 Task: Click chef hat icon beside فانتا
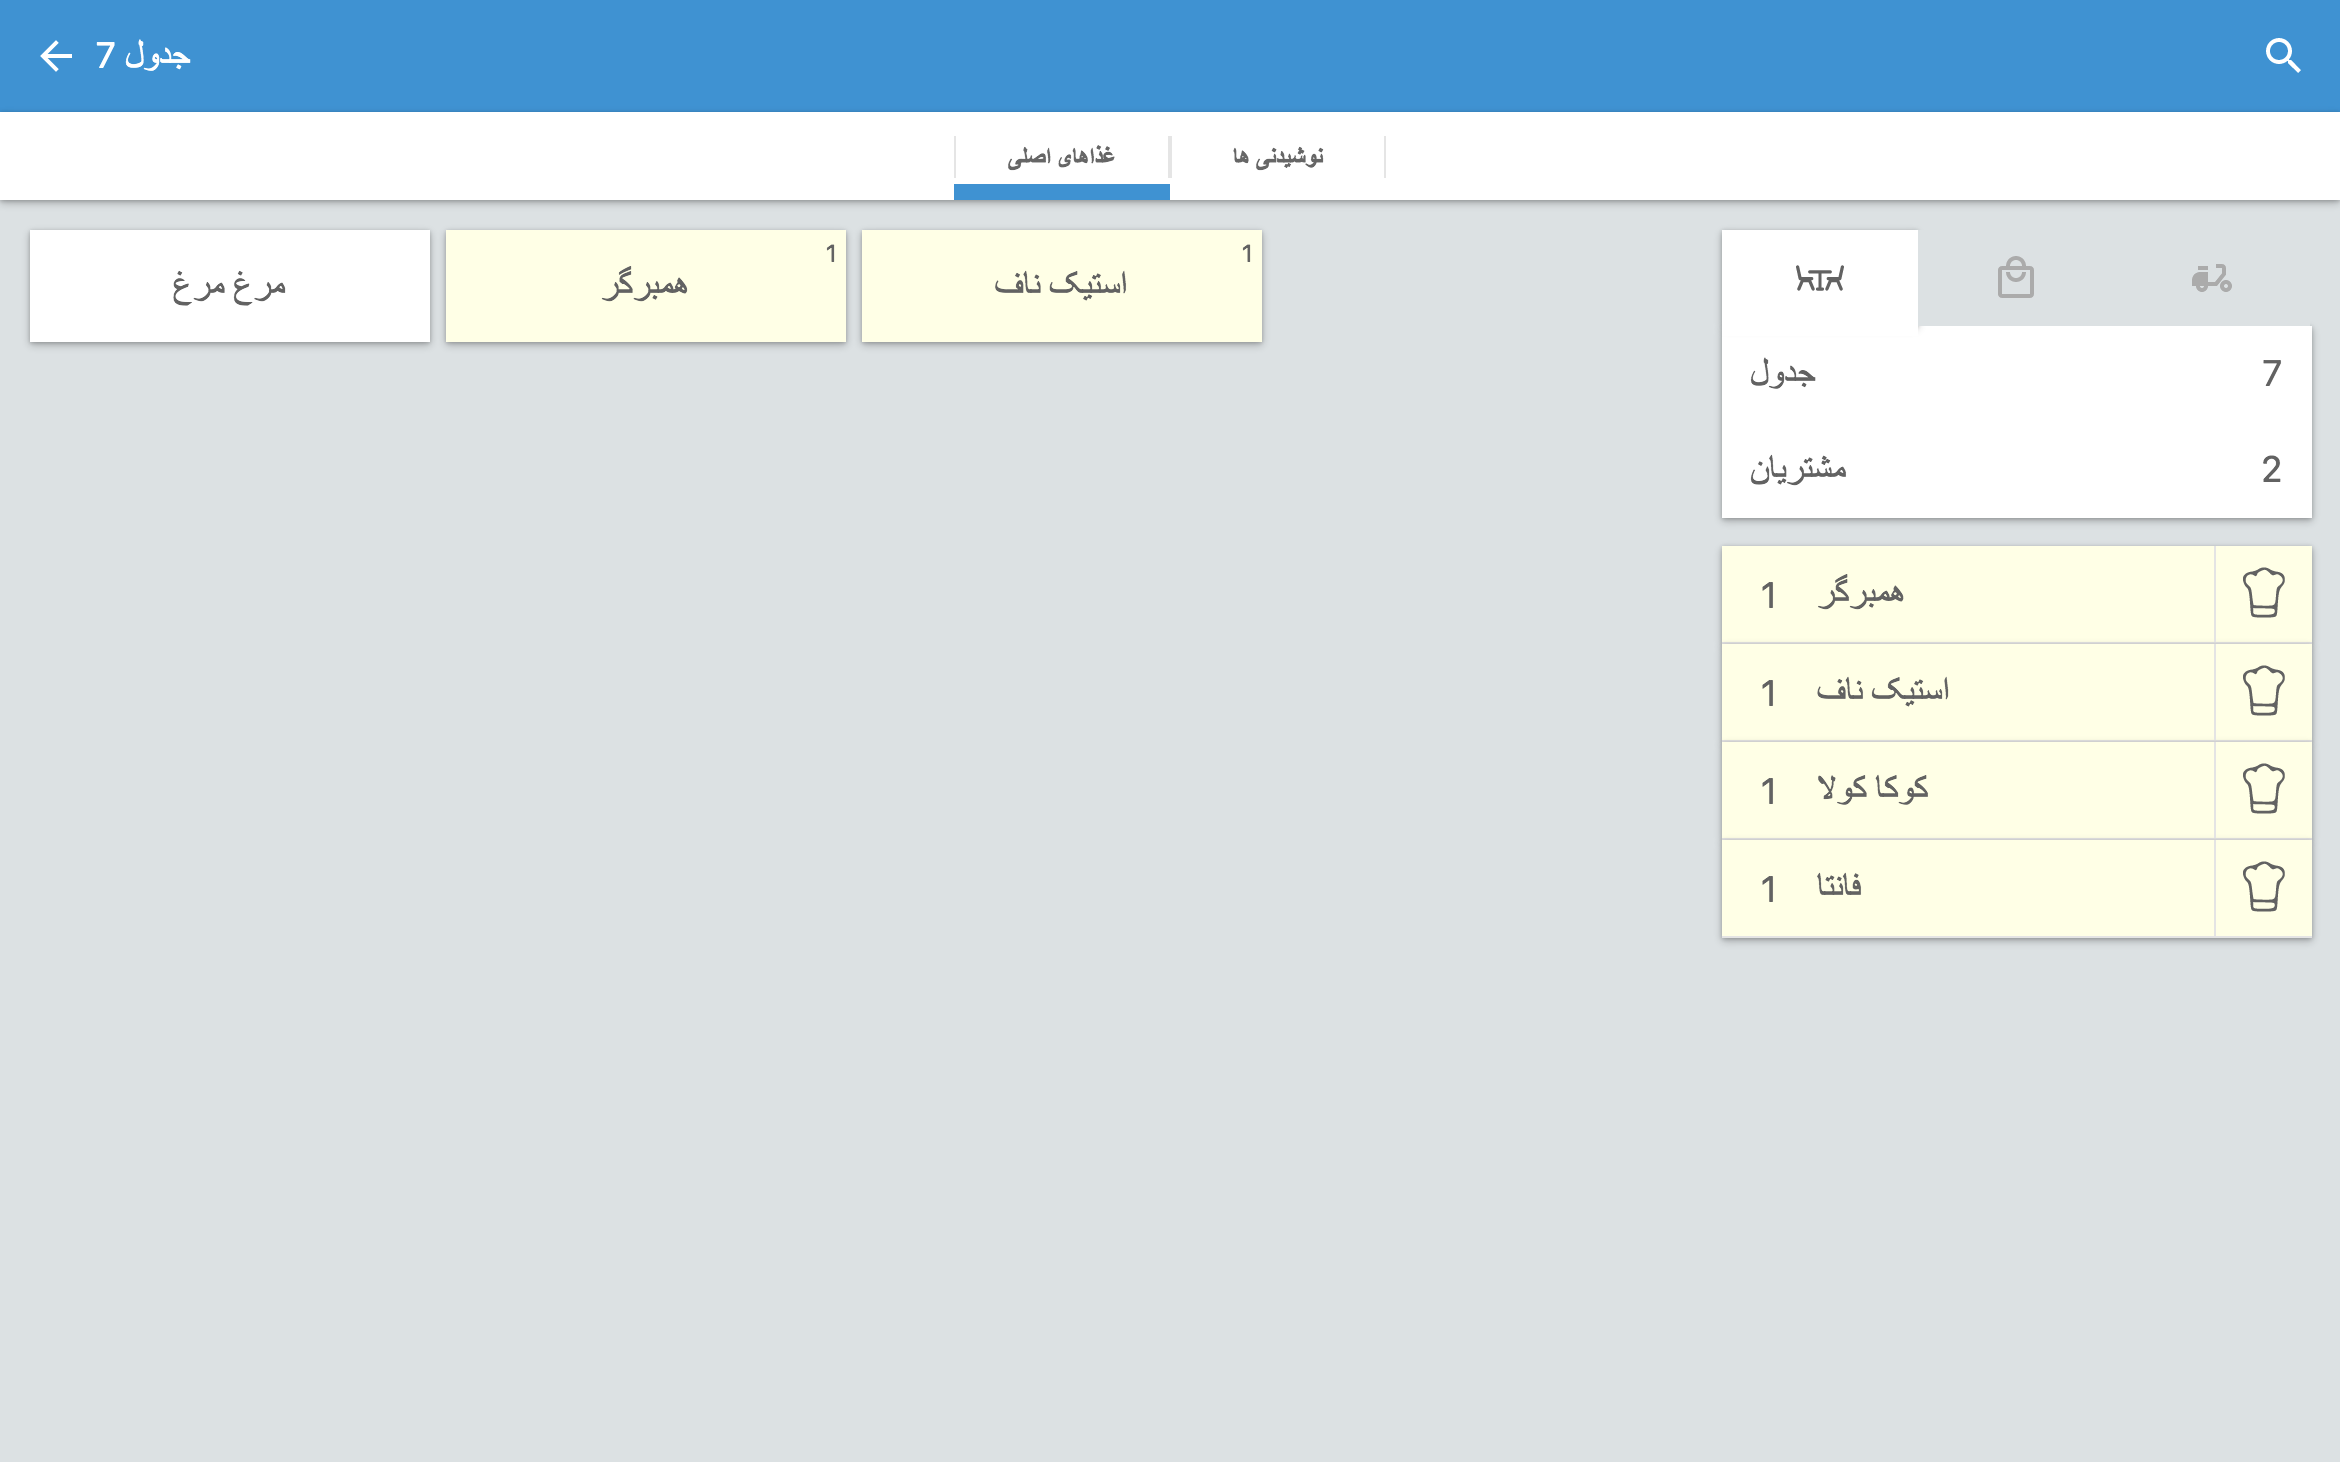click(2263, 888)
